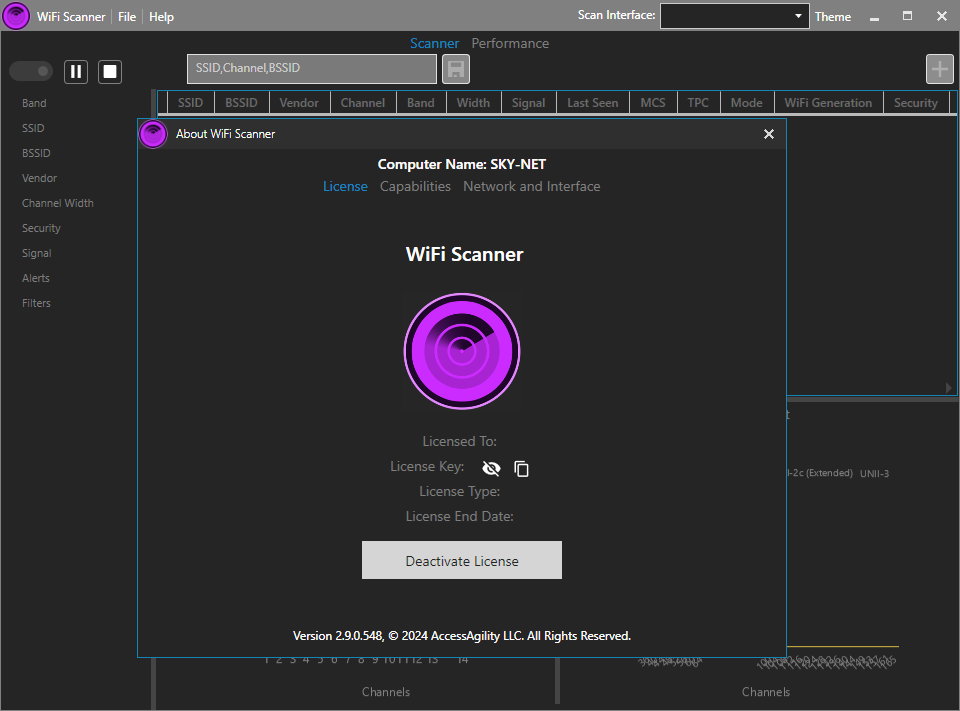Expand the Band filter in sidebar
The width and height of the screenshot is (960, 711).
click(34, 103)
